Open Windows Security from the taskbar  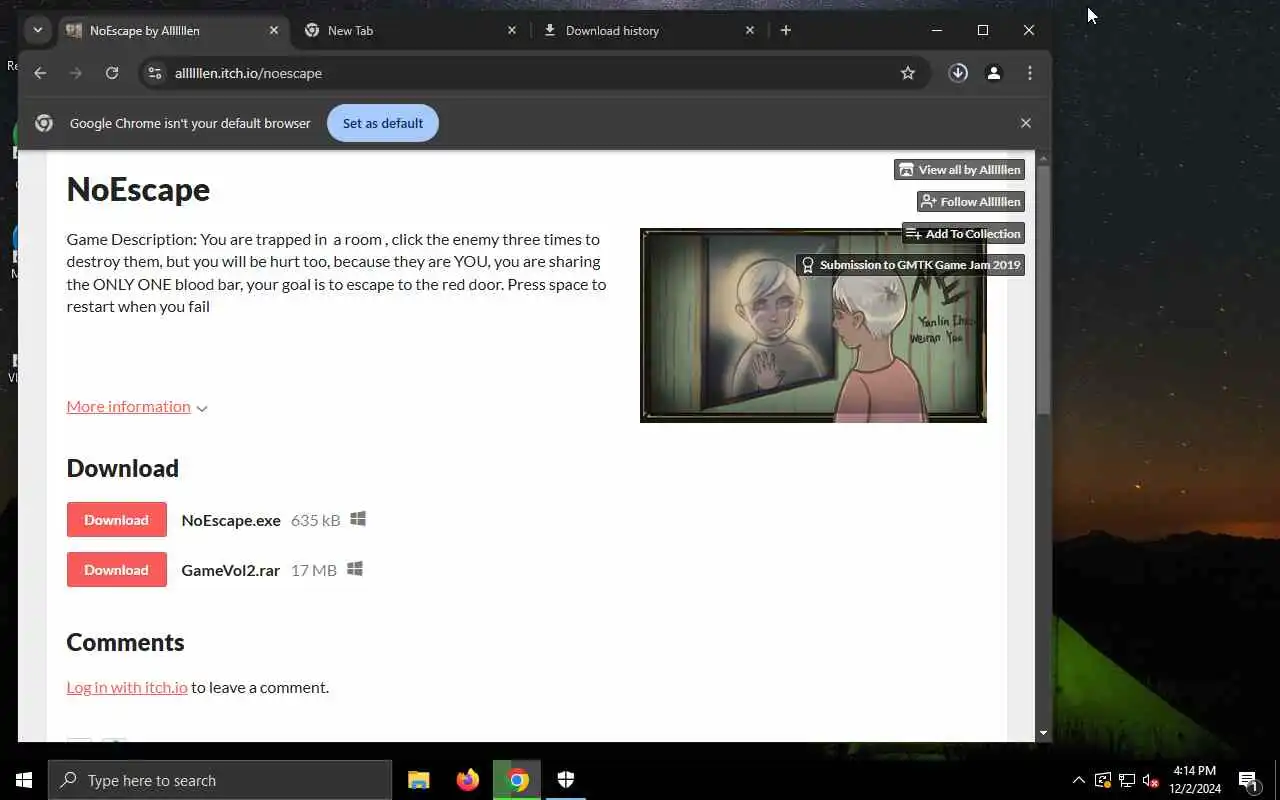click(x=566, y=780)
